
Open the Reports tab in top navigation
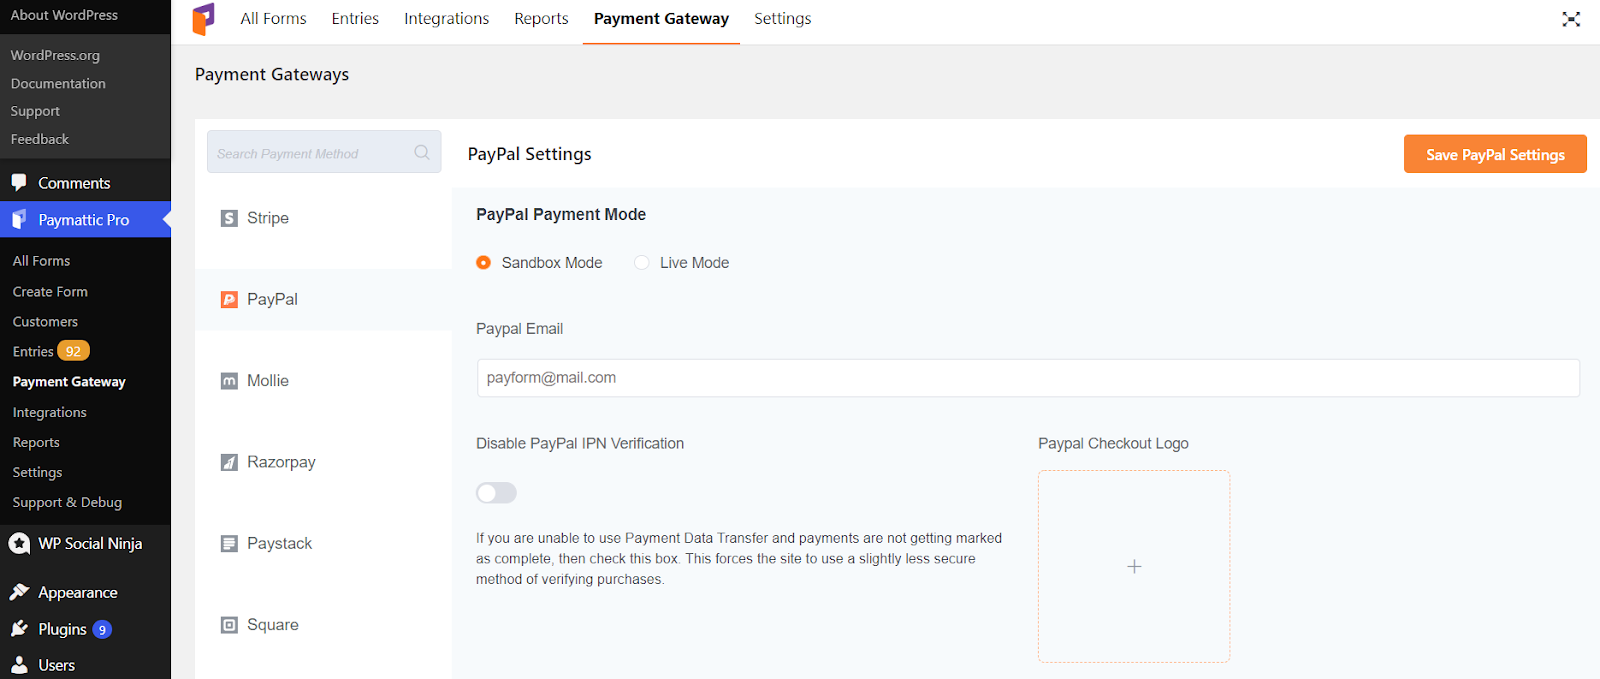(541, 18)
